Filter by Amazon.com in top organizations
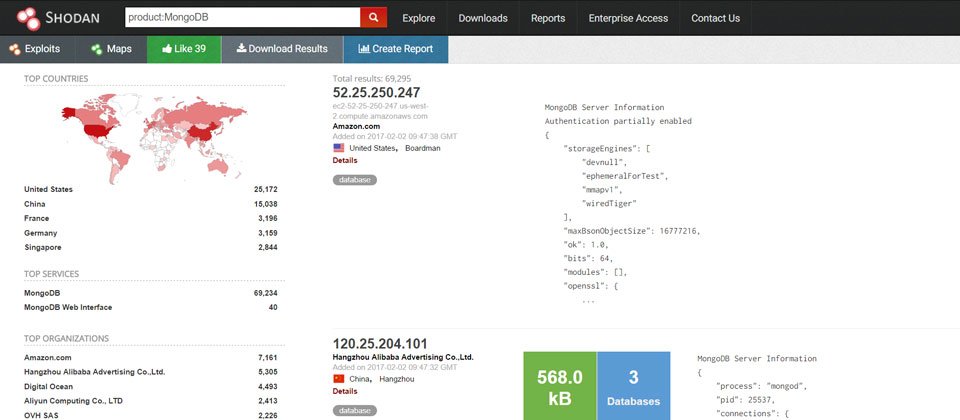Viewport: 960px width, 420px height. tap(48, 358)
